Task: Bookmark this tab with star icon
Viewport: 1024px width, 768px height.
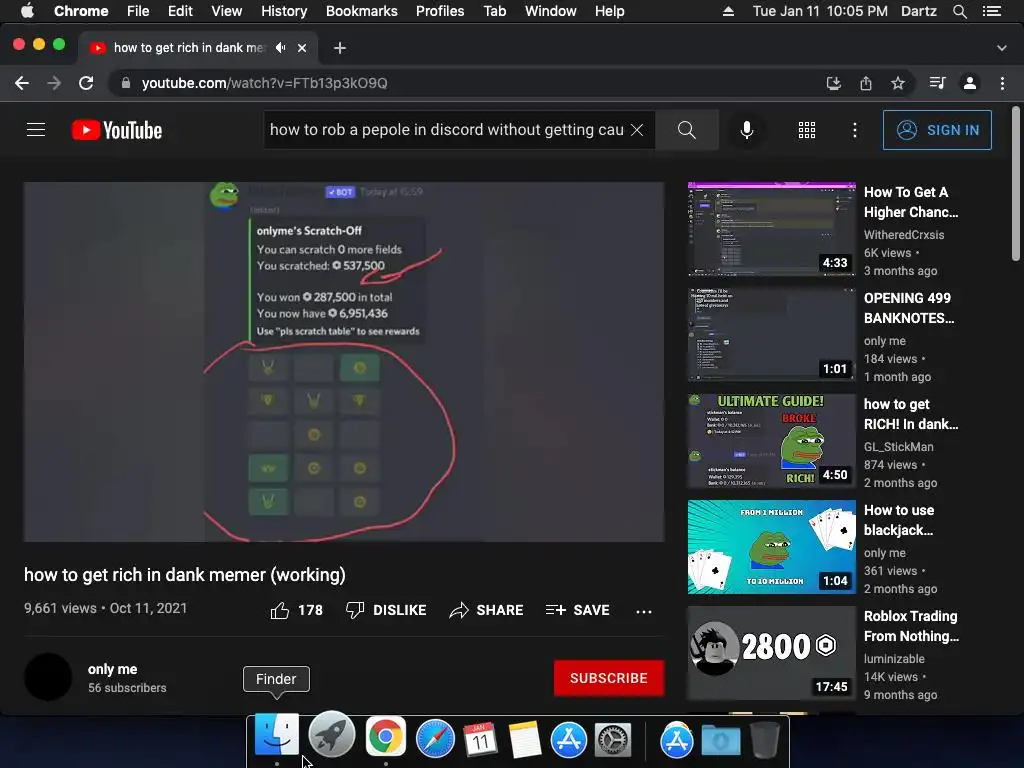Action: pyautogui.click(x=898, y=83)
